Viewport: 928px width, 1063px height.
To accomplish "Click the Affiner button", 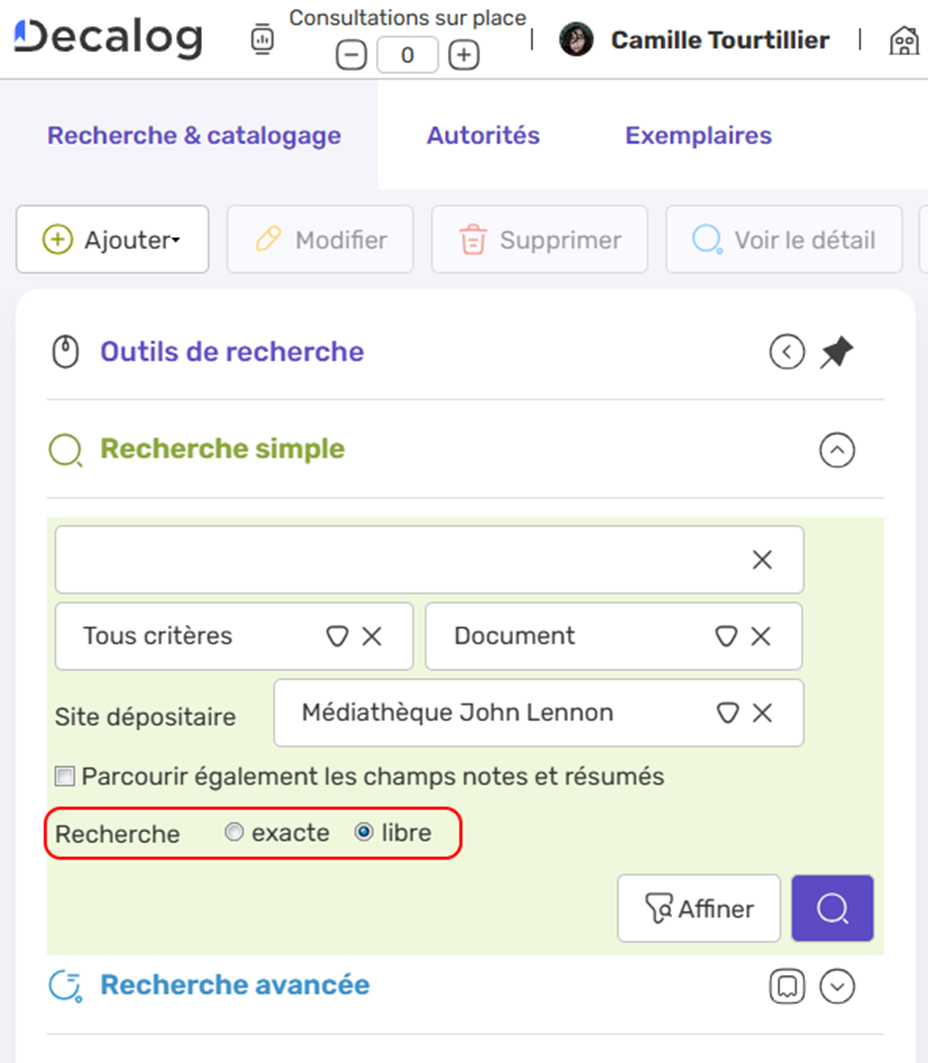I will pos(698,908).
